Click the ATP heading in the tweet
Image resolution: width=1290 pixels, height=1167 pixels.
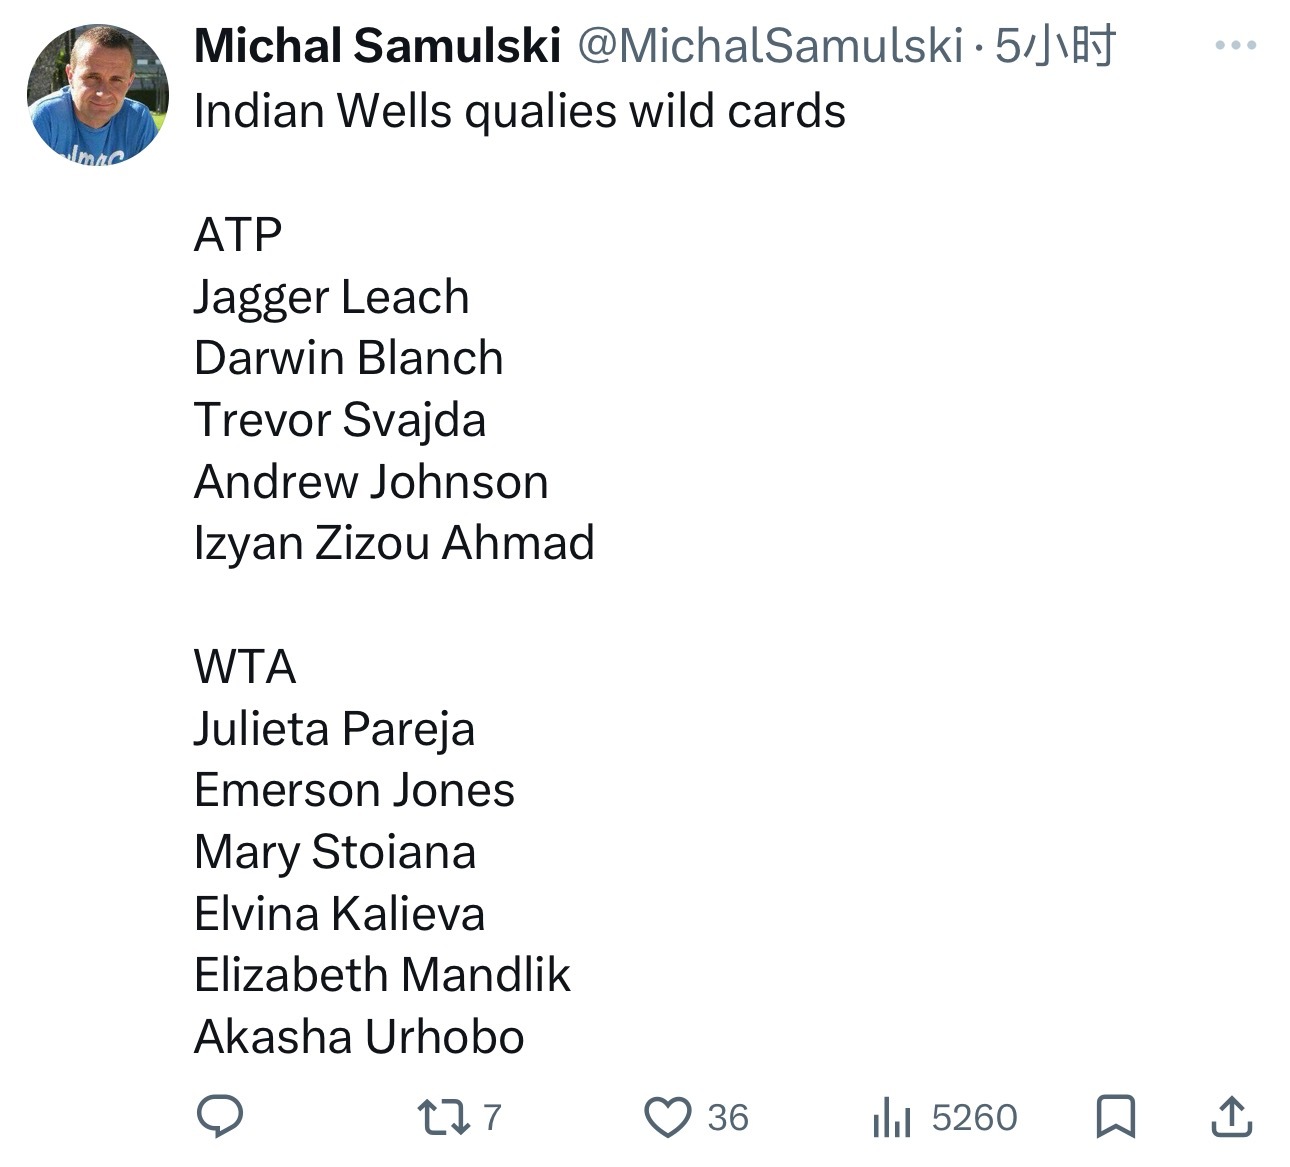[238, 235]
